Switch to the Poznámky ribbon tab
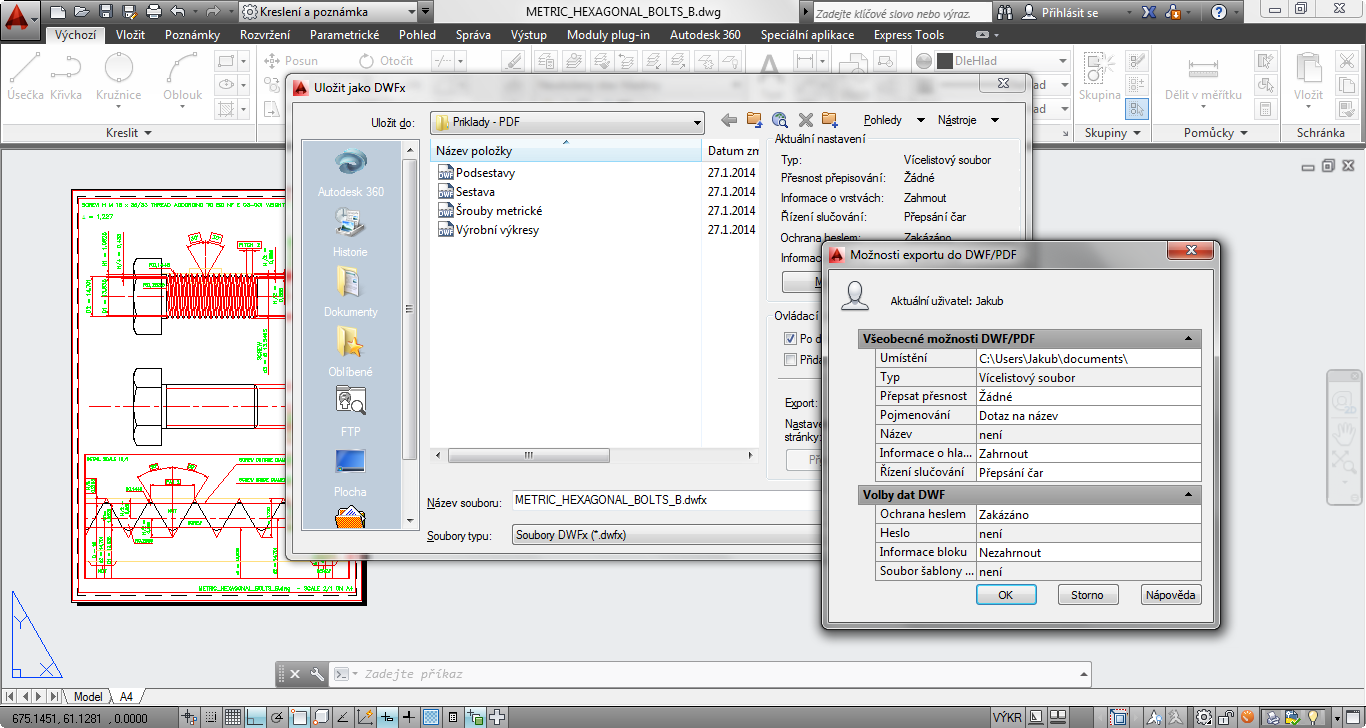The image size is (1366, 728). click(x=192, y=35)
